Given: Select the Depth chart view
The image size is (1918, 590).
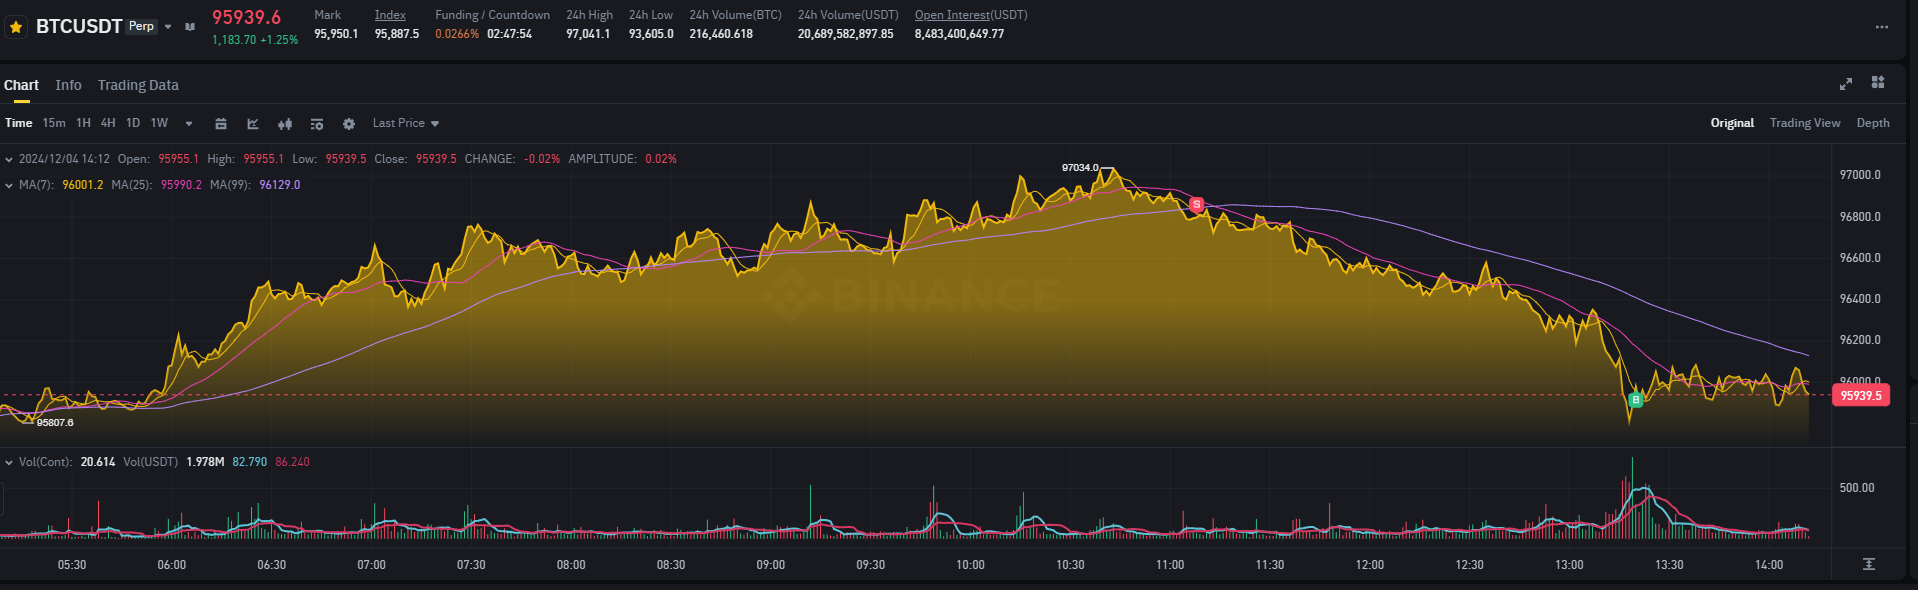Looking at the screenshot, I should [1872, 123].
